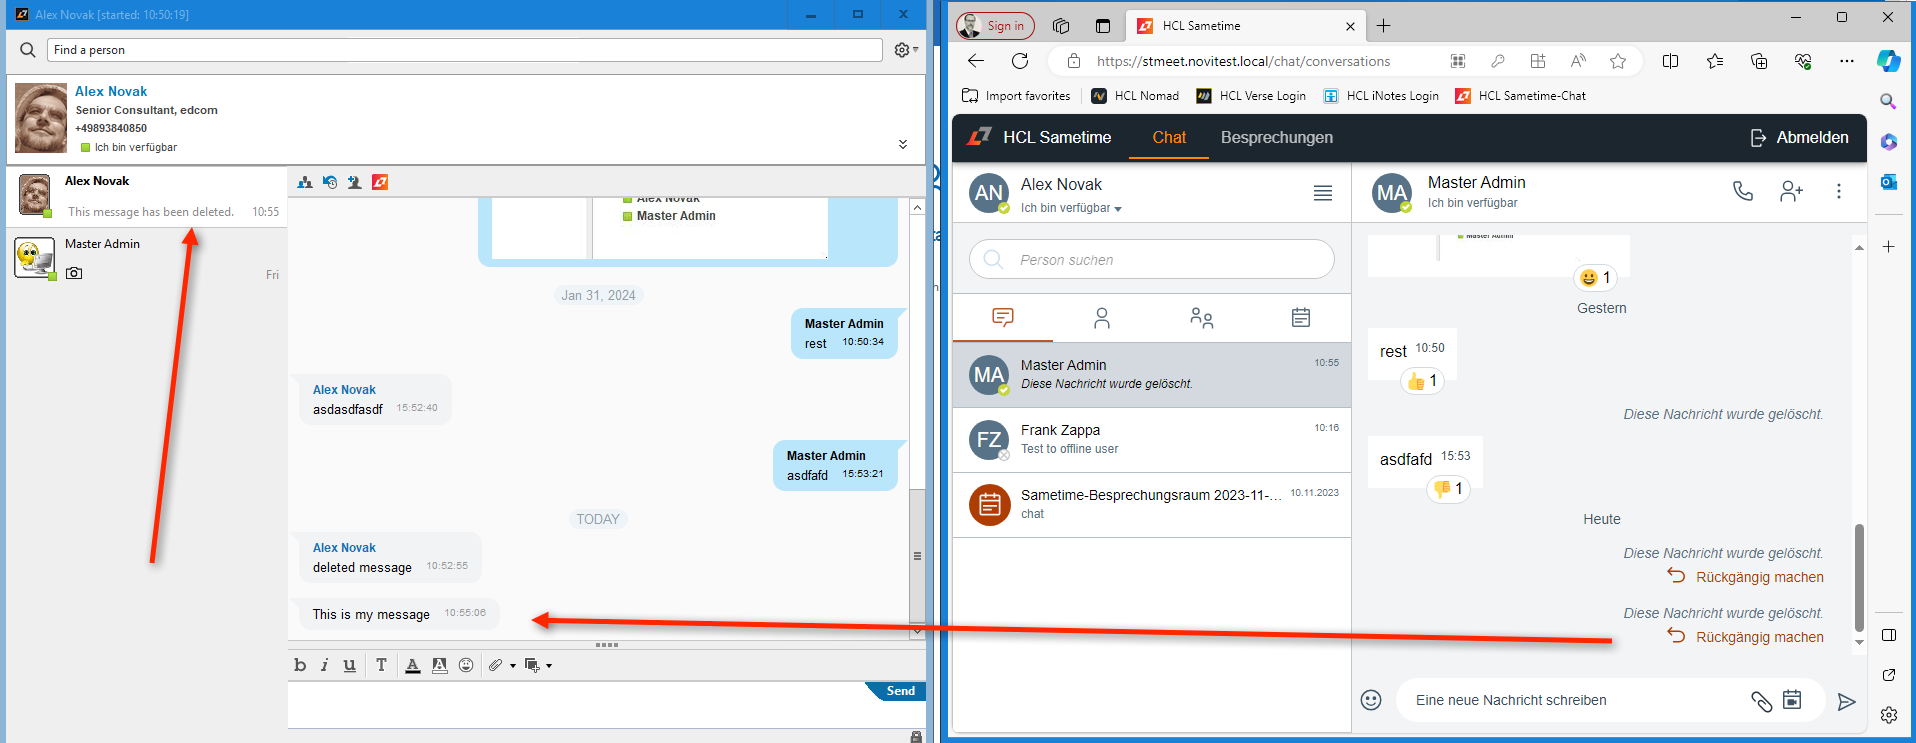Screen dimensions: 1916x743
Task: Click the add contact icon in chat toolbar
Action: (x=354, y=182)
